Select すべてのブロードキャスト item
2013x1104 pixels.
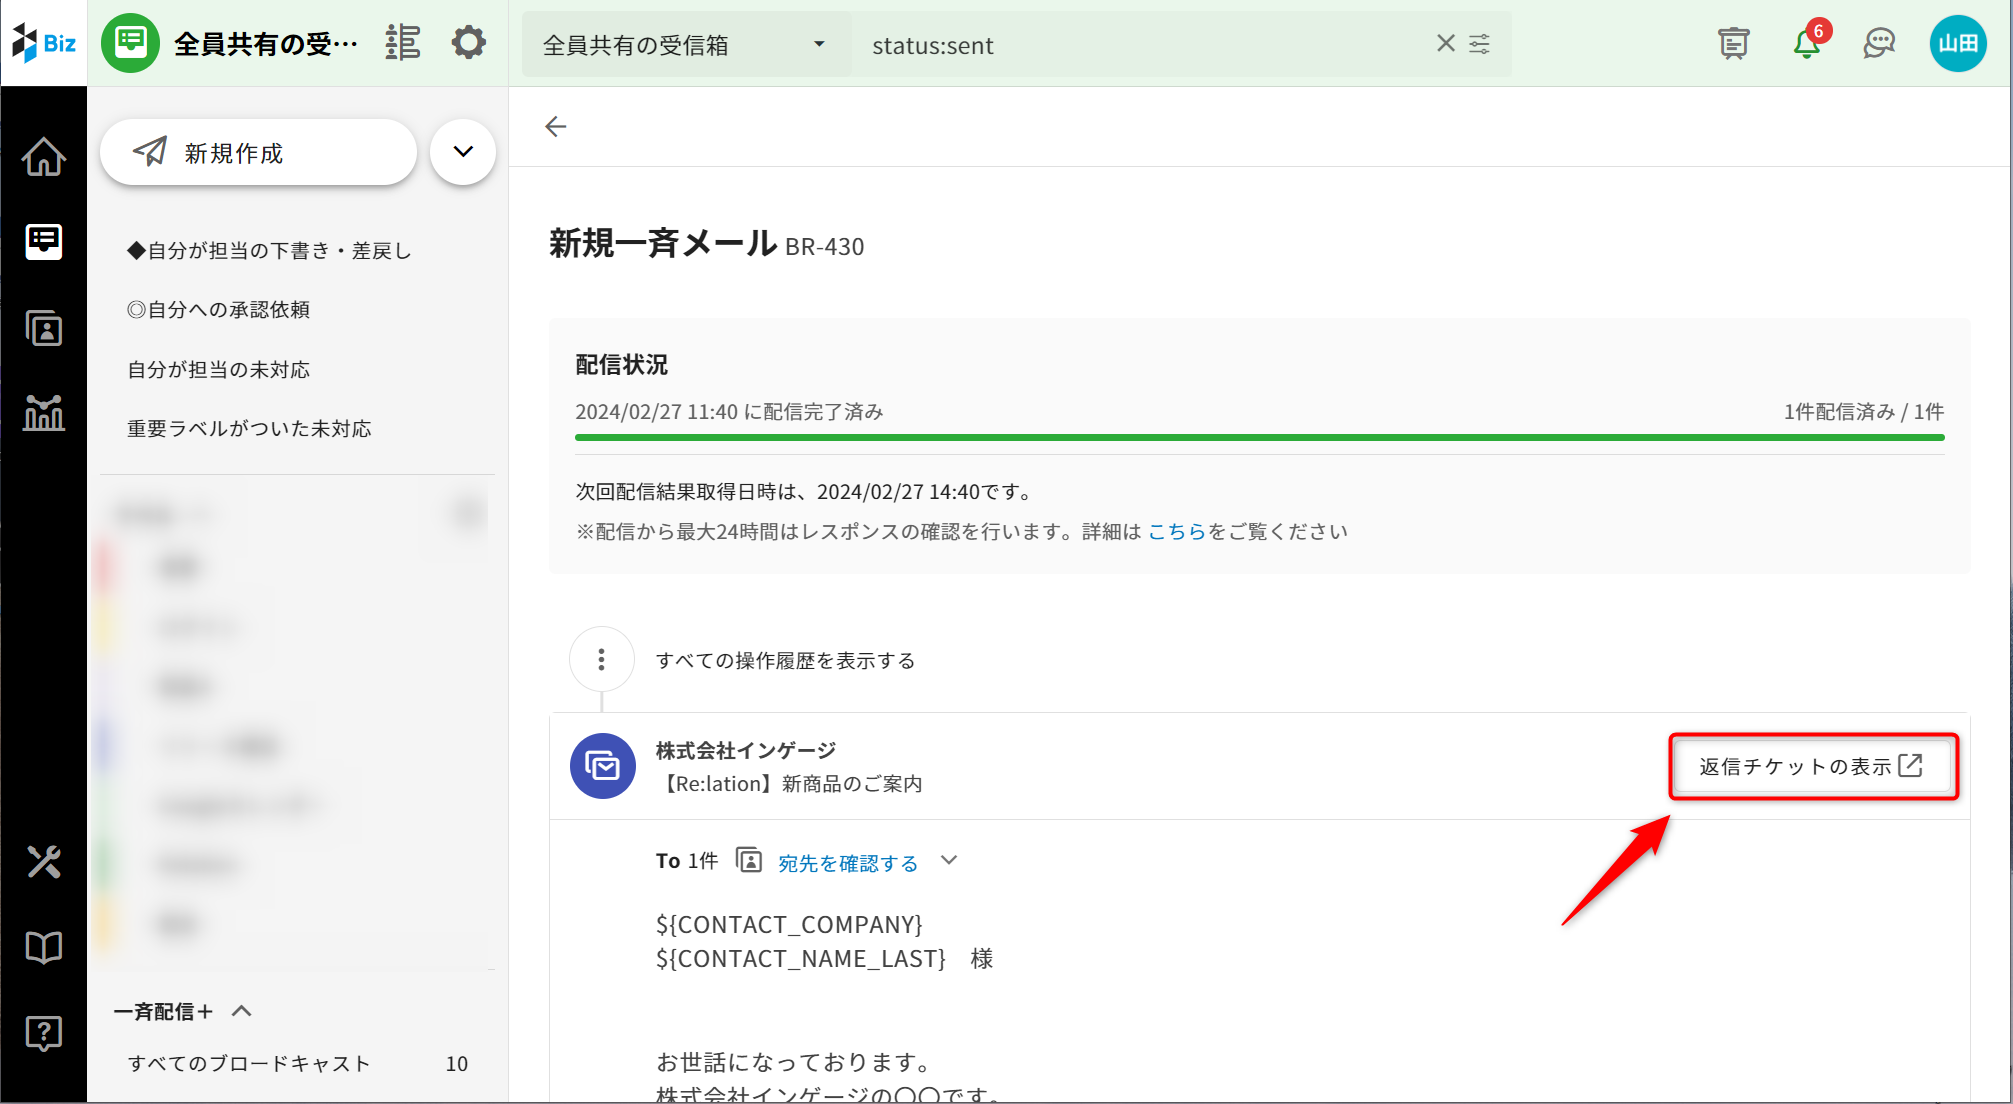(249, 1064)
